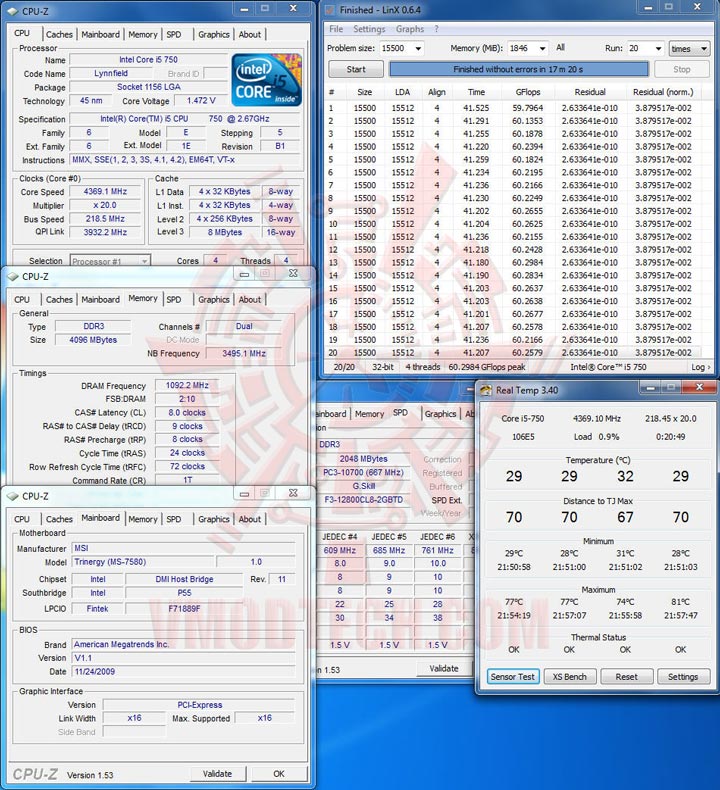The width and height of the screenshot is (720, 790).
Task: Click the CPU-Z Mainboard window title icon
Action: pos(12,496)
